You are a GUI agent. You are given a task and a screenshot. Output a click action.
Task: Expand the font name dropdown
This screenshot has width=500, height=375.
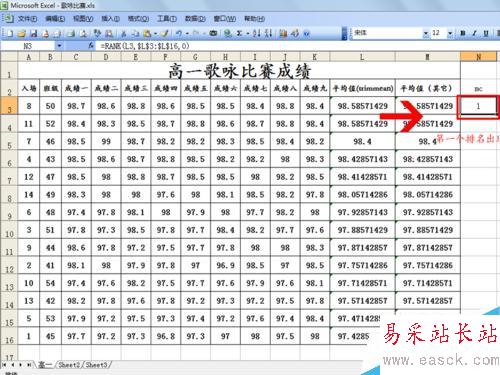tap(426, 33)
